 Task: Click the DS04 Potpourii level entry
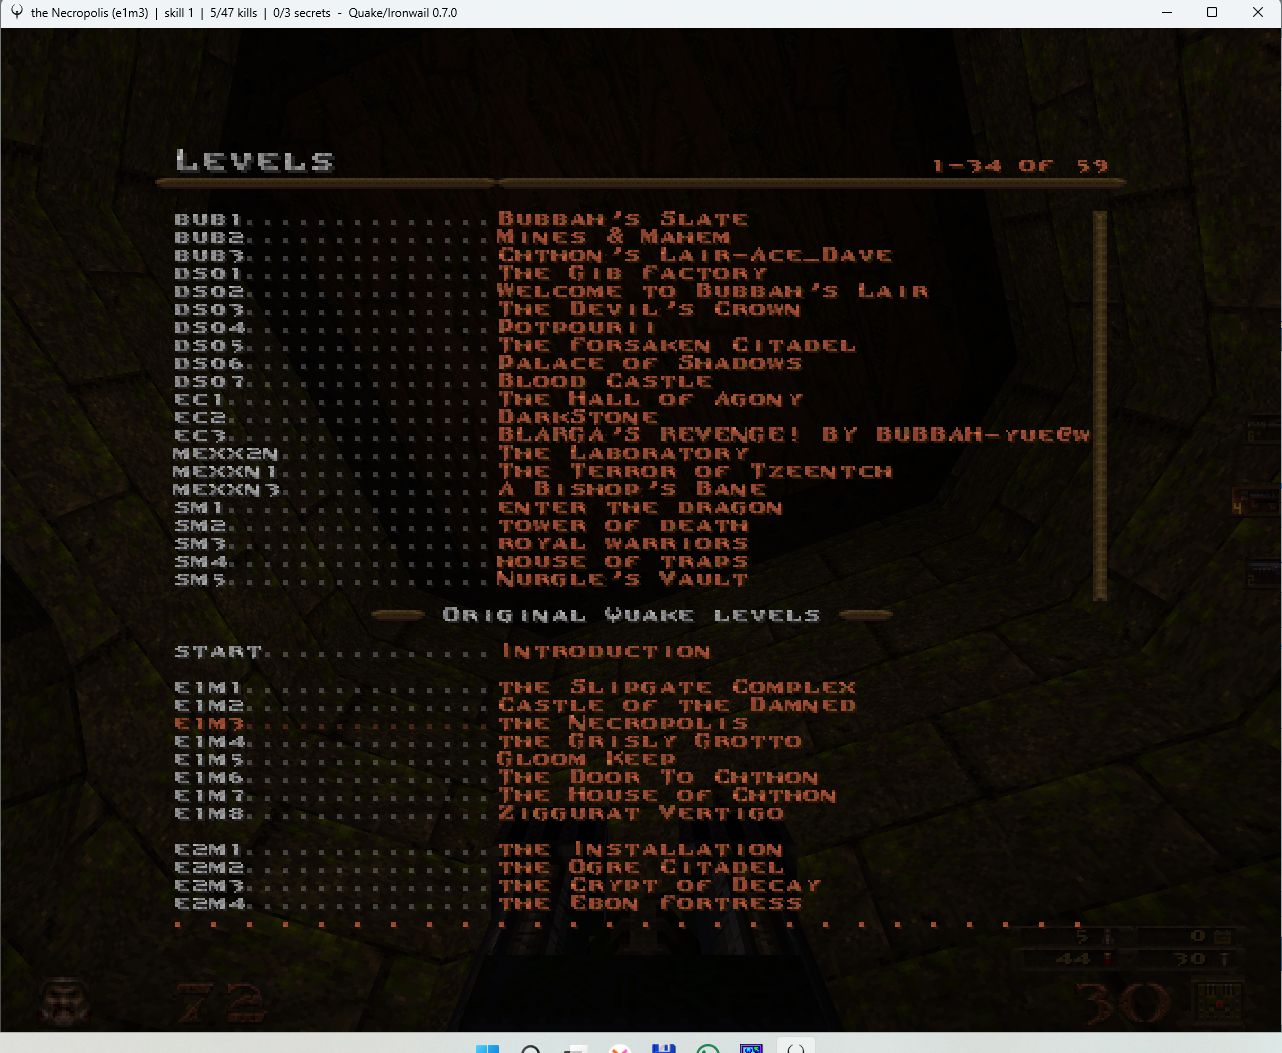[416, 327]
